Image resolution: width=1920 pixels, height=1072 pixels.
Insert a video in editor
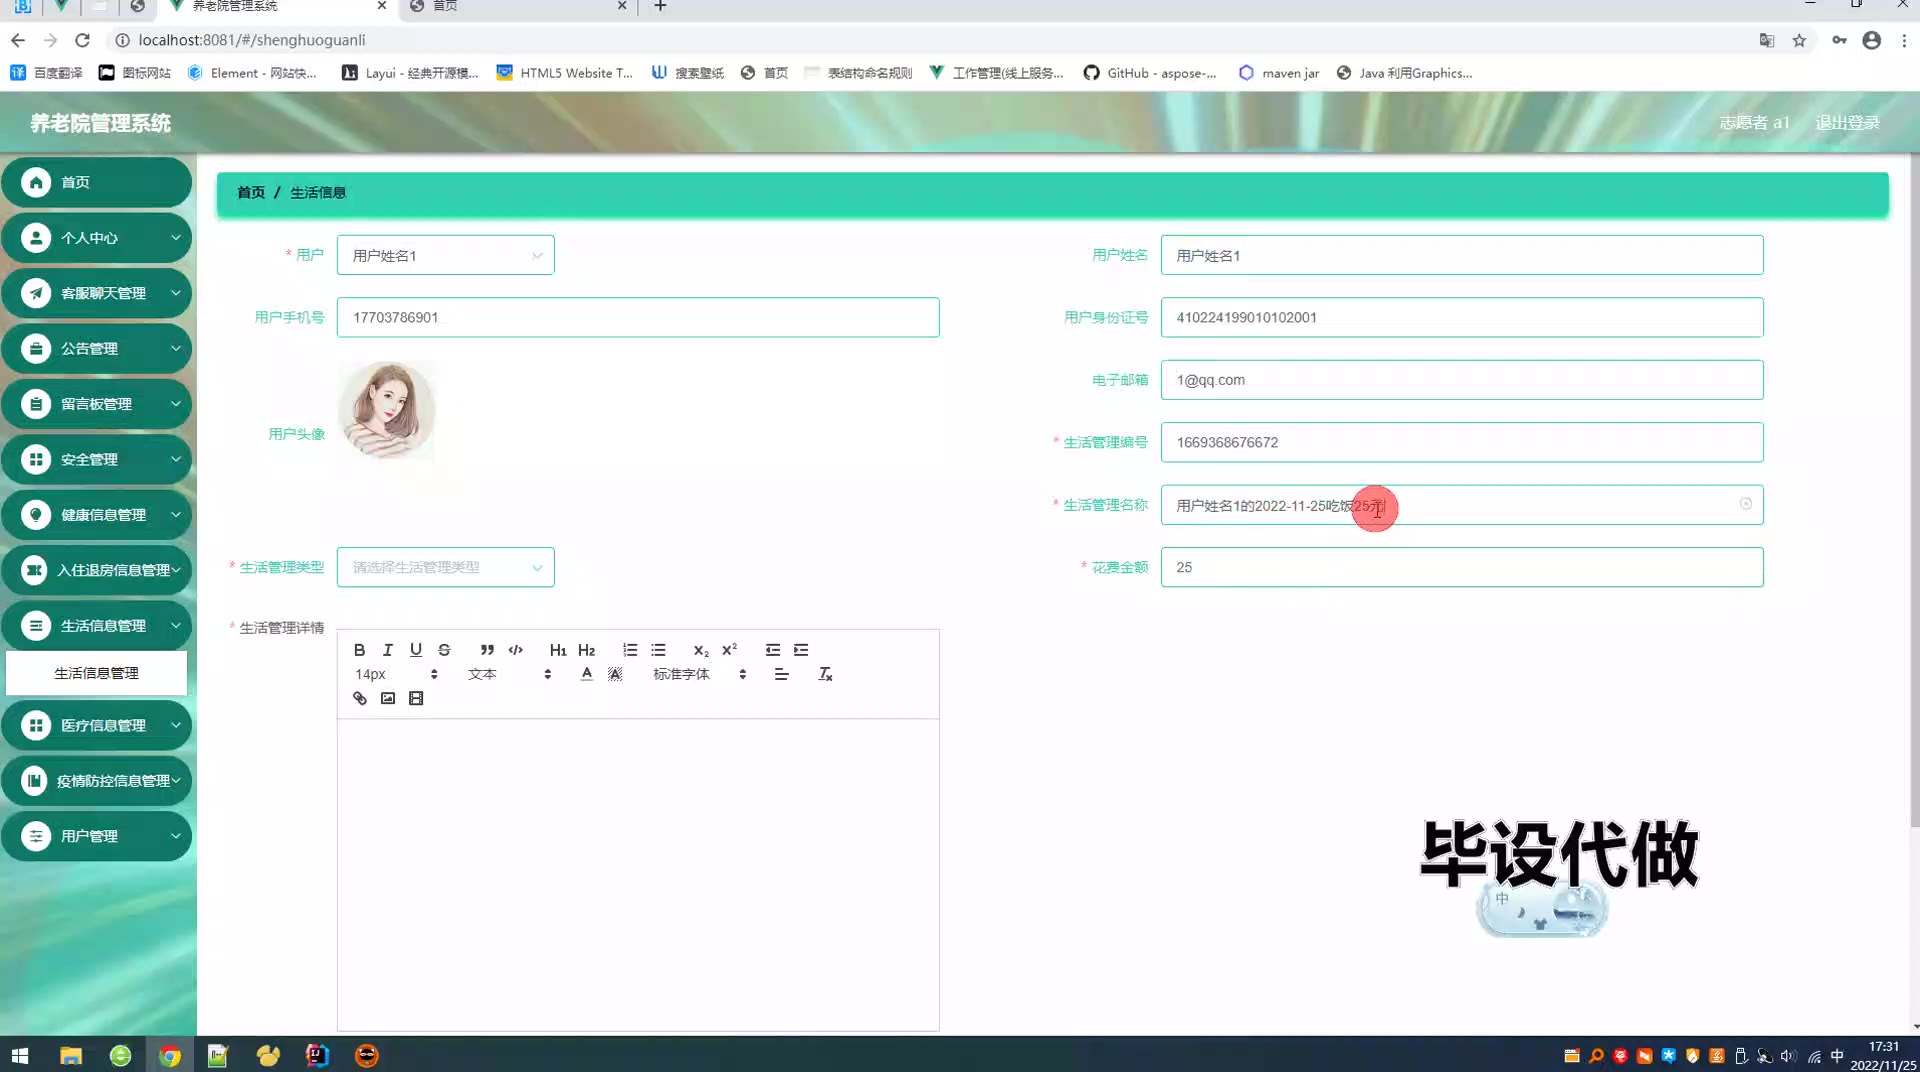(x=416, y=698)
